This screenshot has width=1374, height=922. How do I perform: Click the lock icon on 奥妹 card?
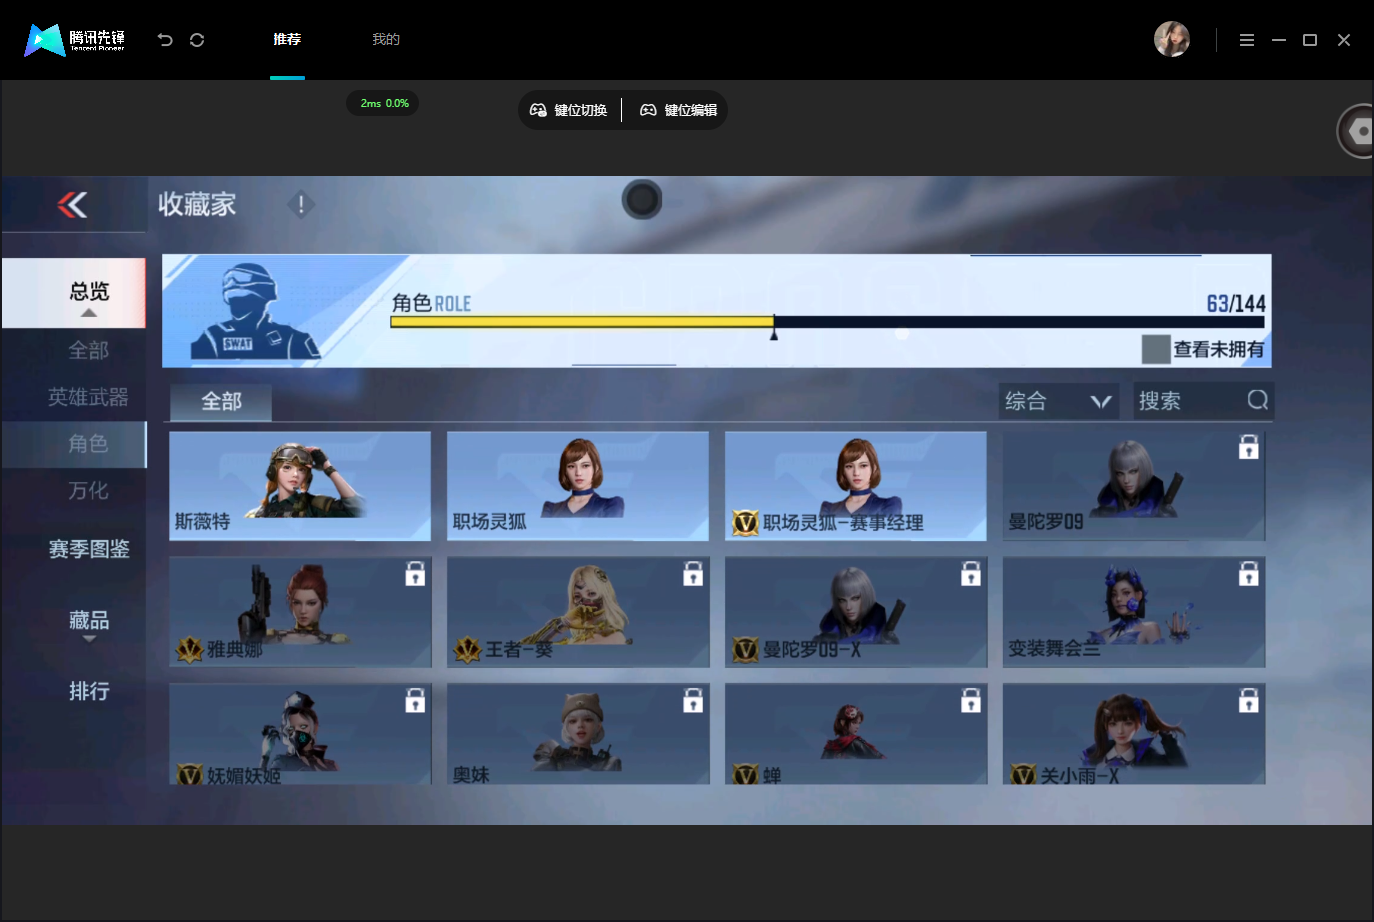point(693,700)
